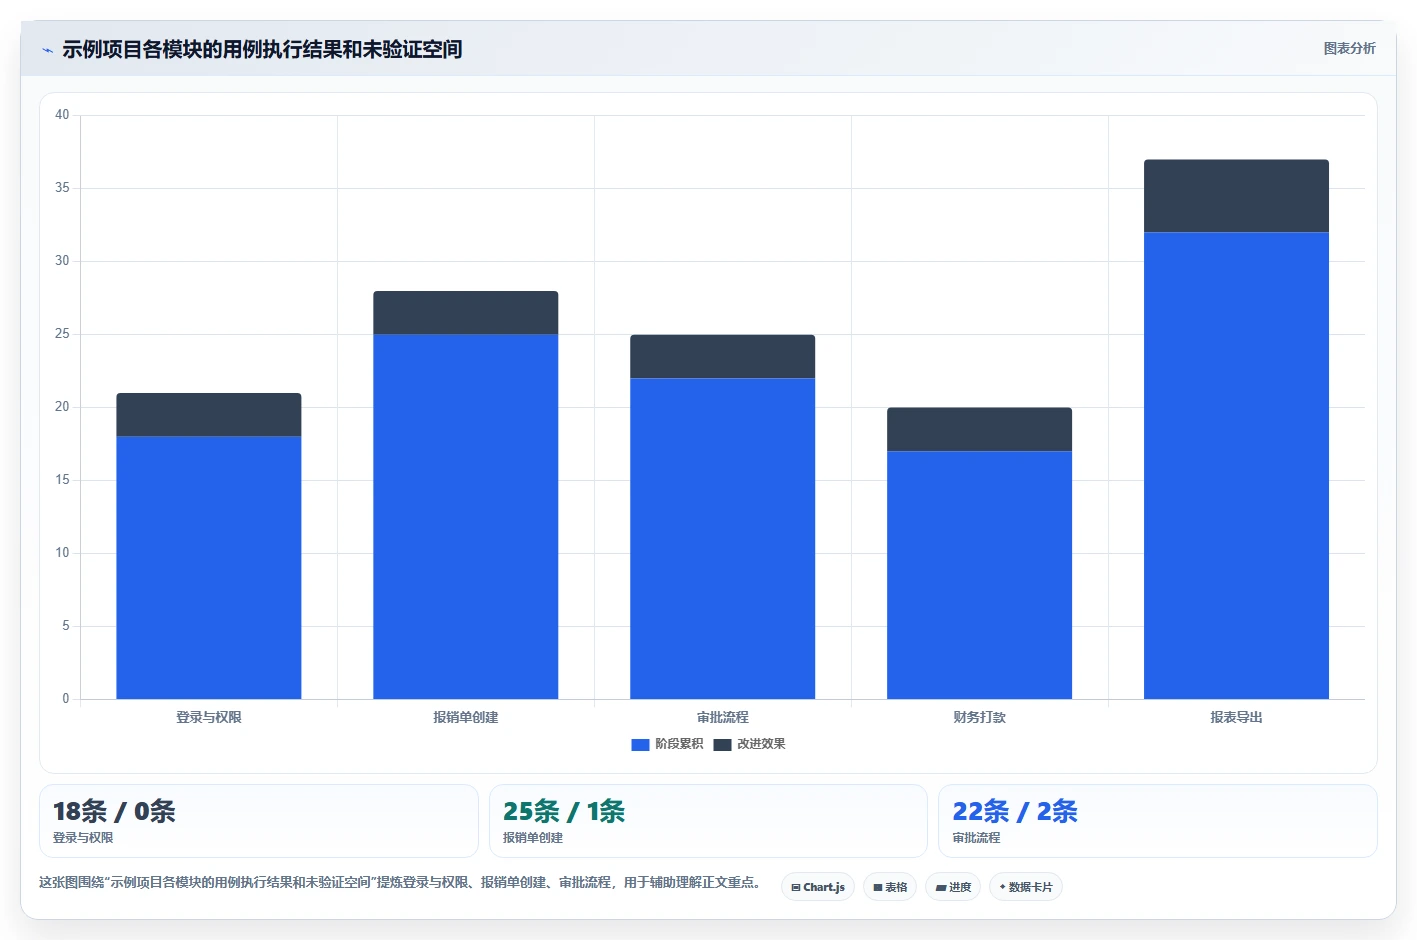Select the blue bar for 审批流程
The width and height of the screenshot is (1417, 940).
(x=723, y=538)
